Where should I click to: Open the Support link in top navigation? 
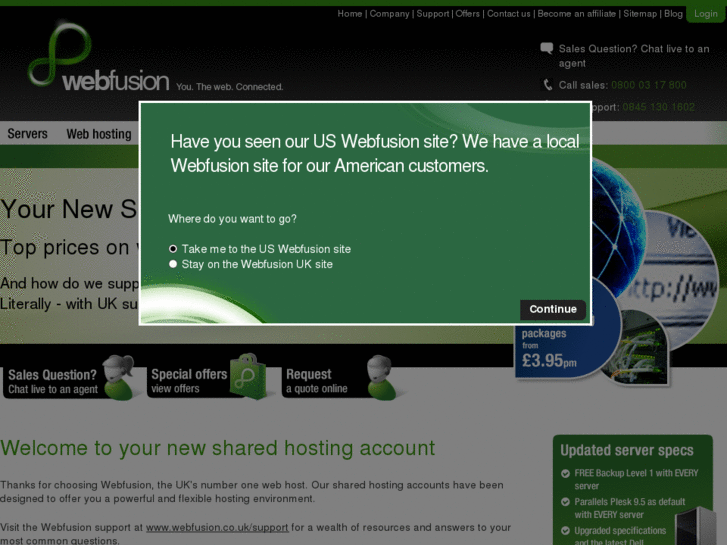[433, 14]
